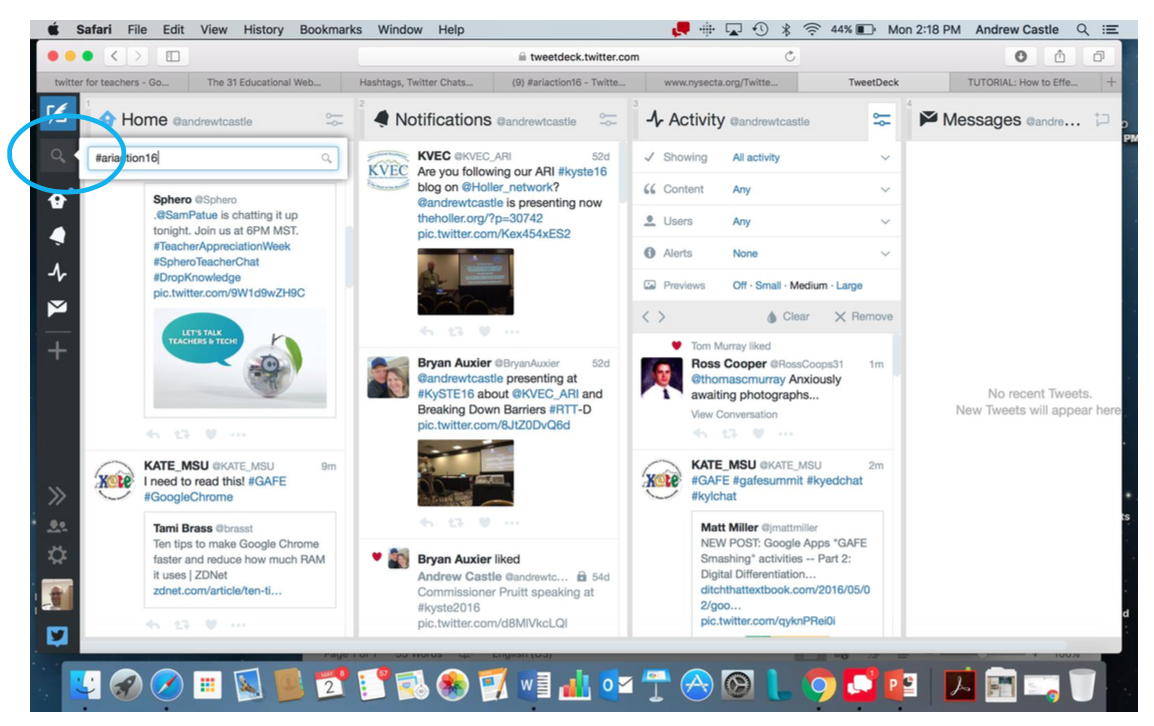Toggle Safari sidebar button
Viewport: 1154px width, 726px height.
(x=173, y=56)
